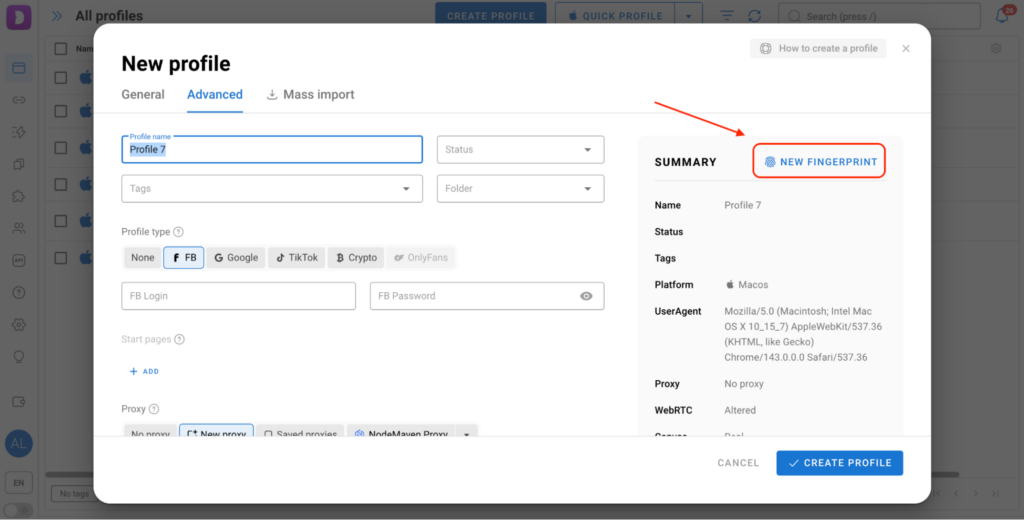The height and width of the screenshot is (520, 1024).
Task: Click the New Fingerprint button
Action: coord(820,161)
